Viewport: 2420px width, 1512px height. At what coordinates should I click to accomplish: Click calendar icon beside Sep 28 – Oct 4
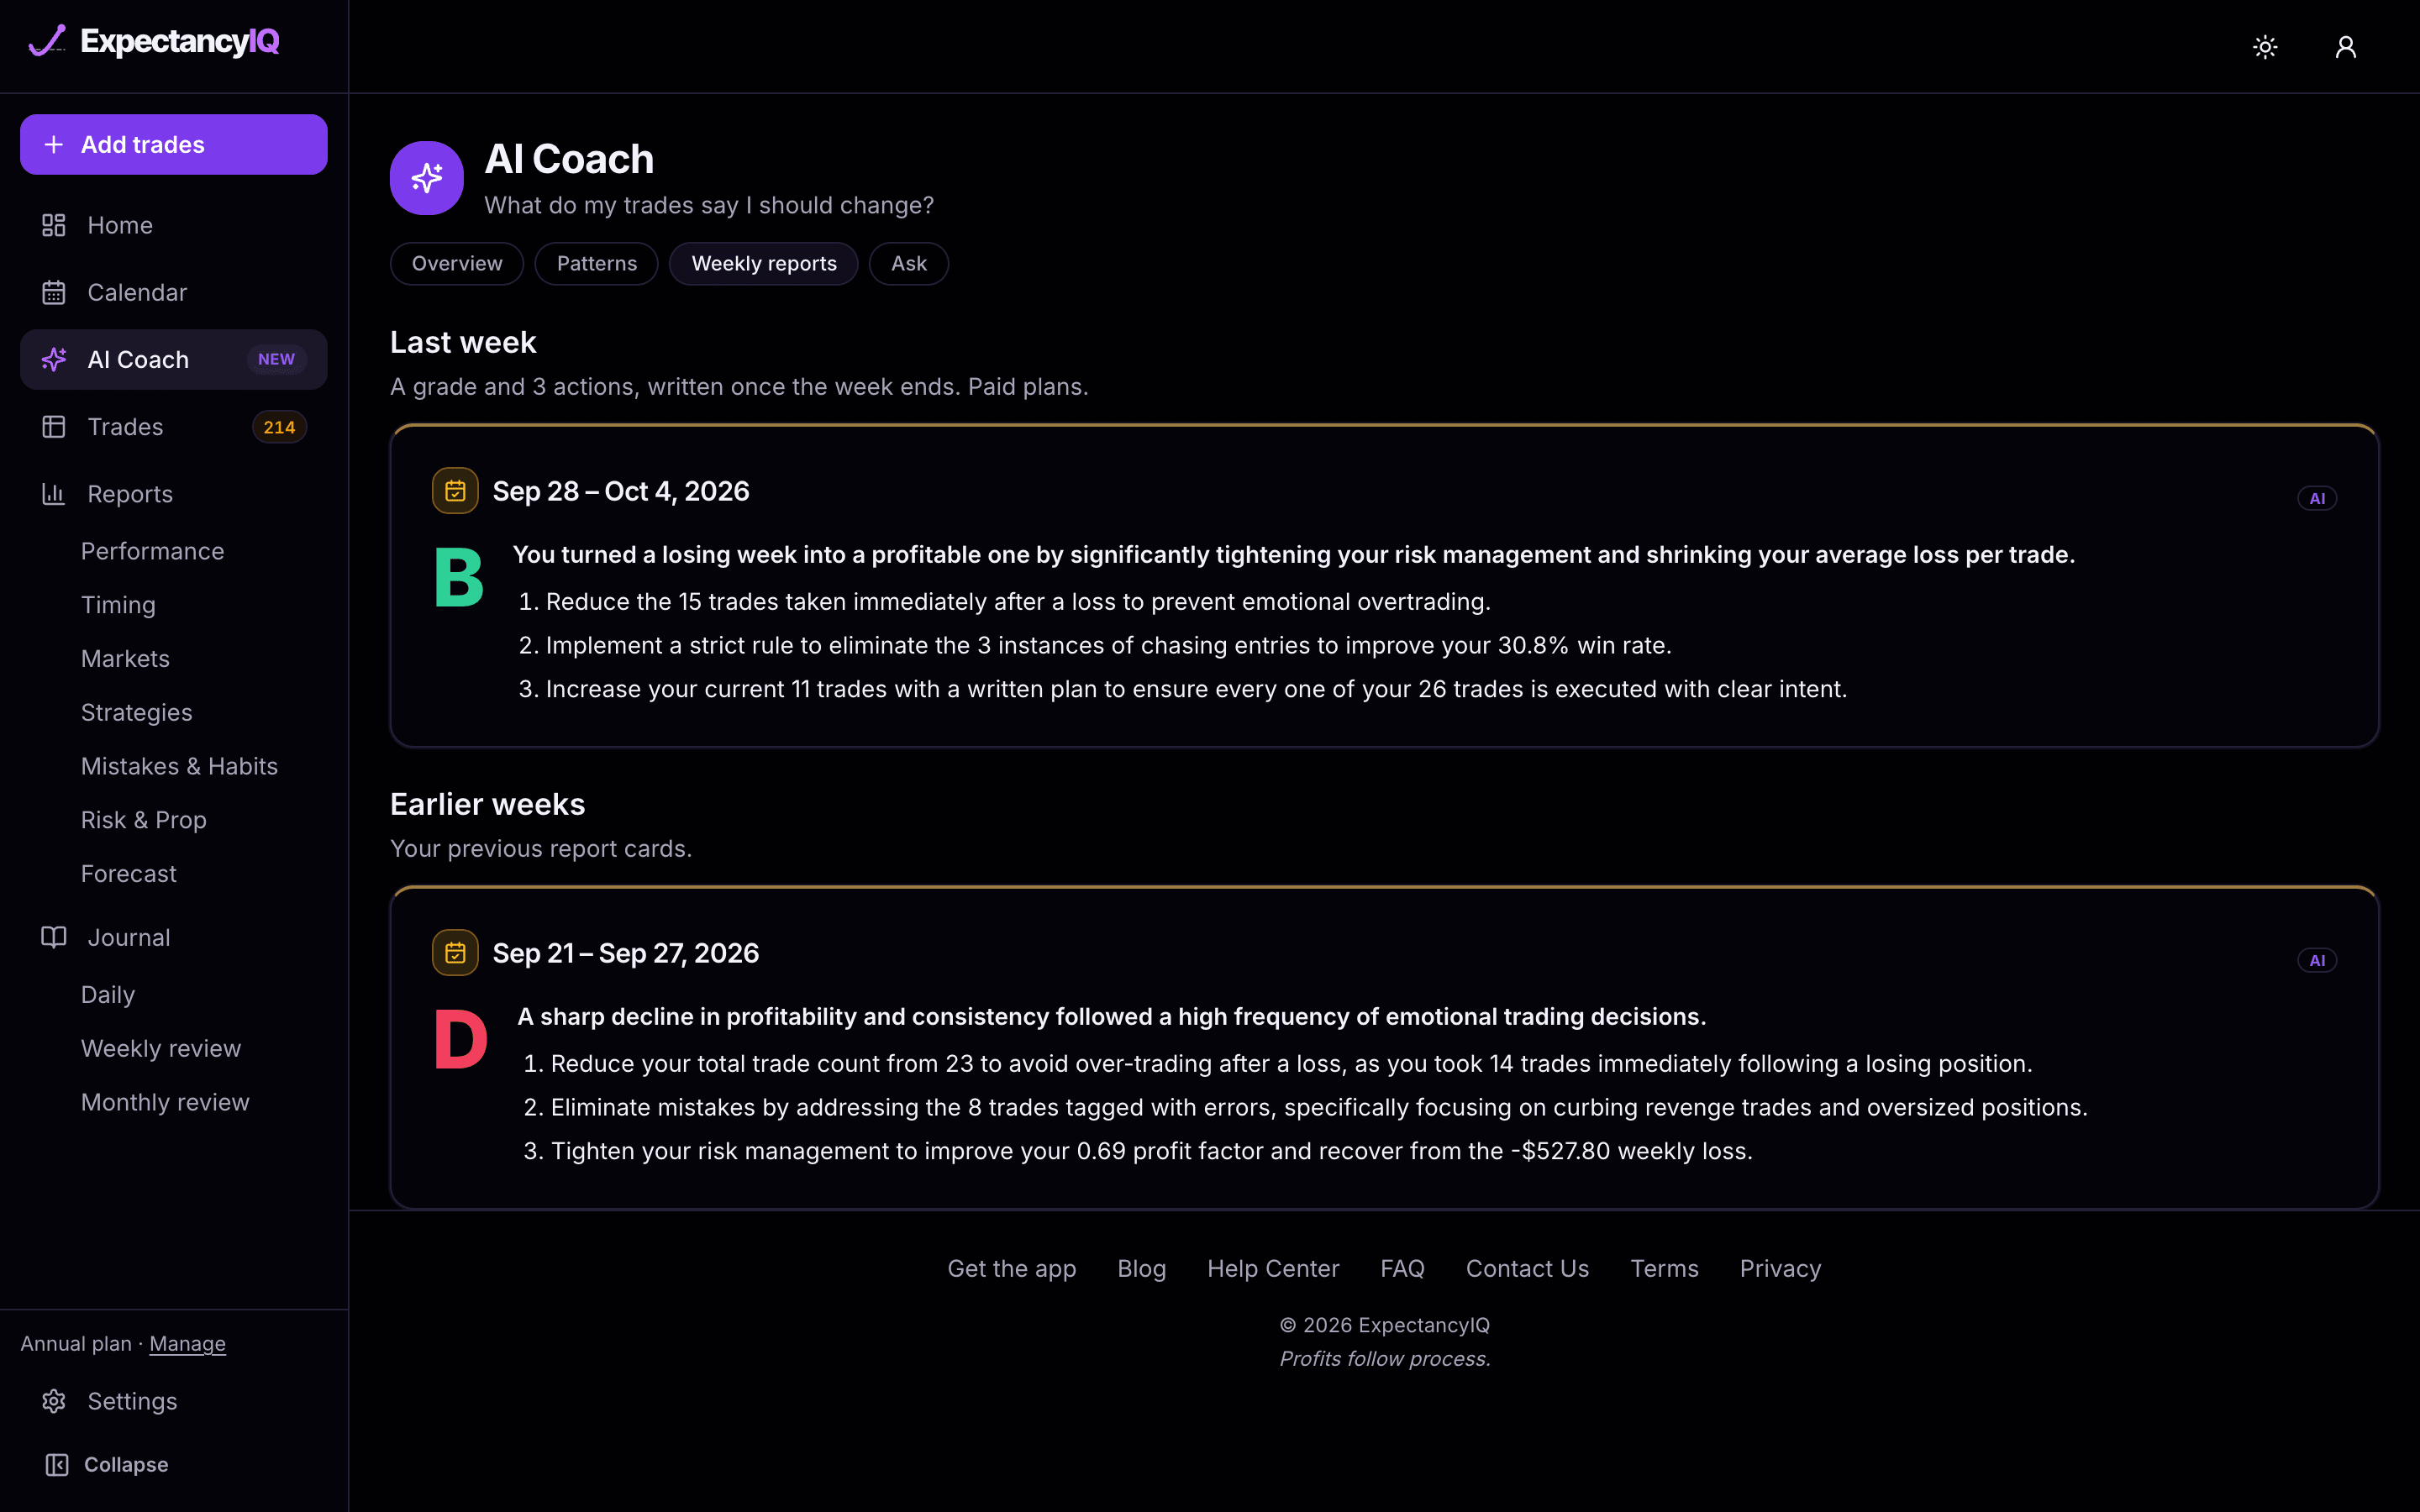tap(455, 491)
